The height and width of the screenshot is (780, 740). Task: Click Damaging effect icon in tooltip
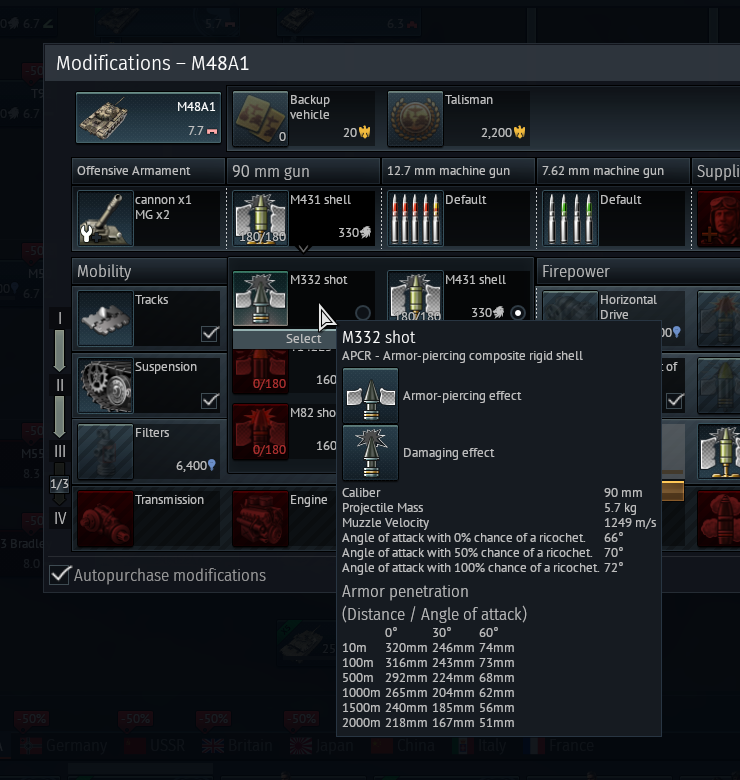370,453
